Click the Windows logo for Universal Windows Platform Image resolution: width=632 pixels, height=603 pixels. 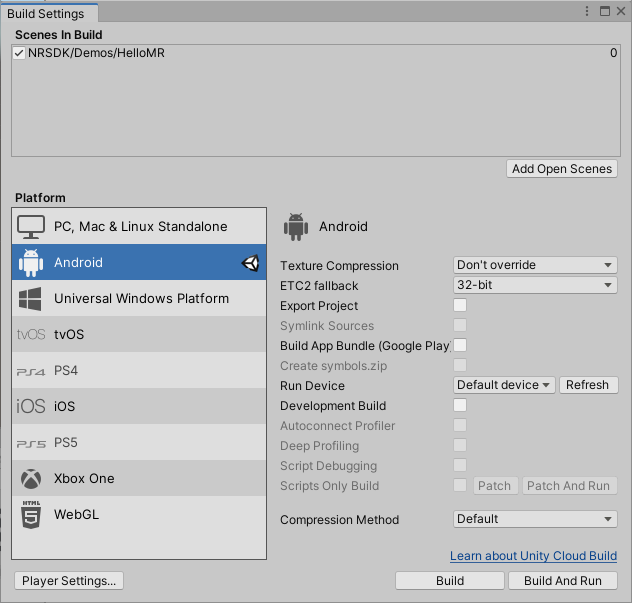click(30, 299)
